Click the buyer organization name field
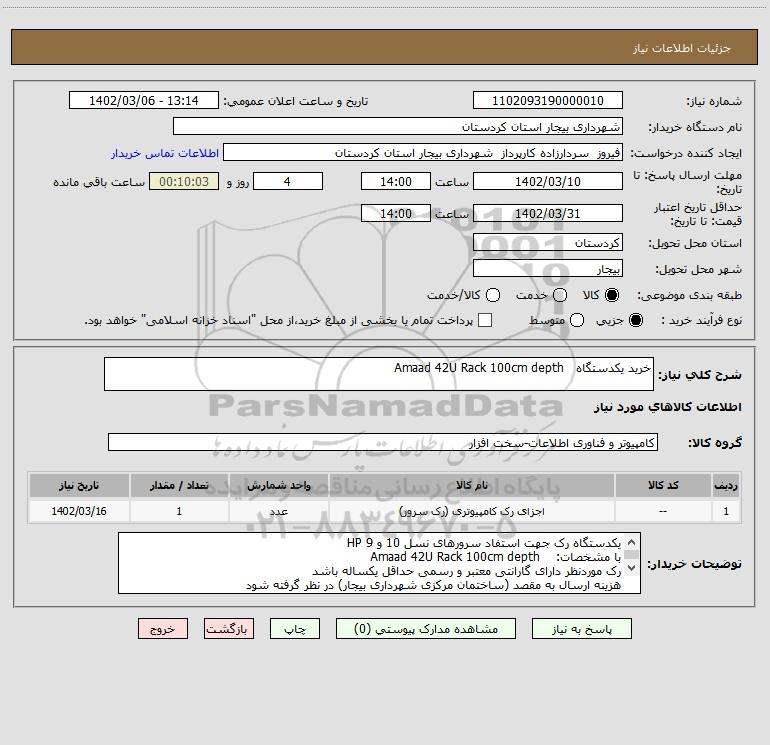The image size is (770, 745). 398,127
